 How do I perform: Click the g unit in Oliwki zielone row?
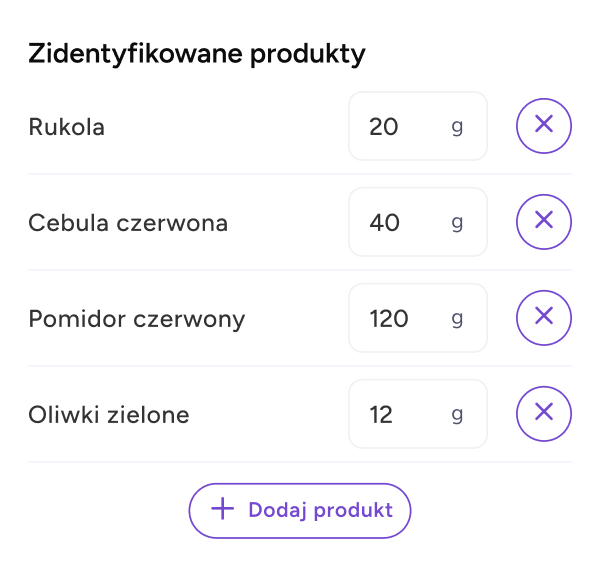pos(457,415)
